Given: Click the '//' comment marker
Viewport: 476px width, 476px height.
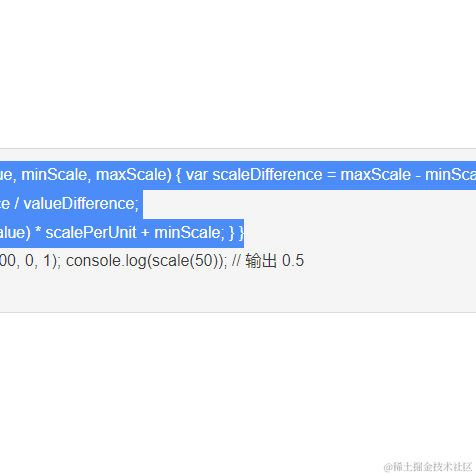Looking at the screenshot, I should pos(236,261).
